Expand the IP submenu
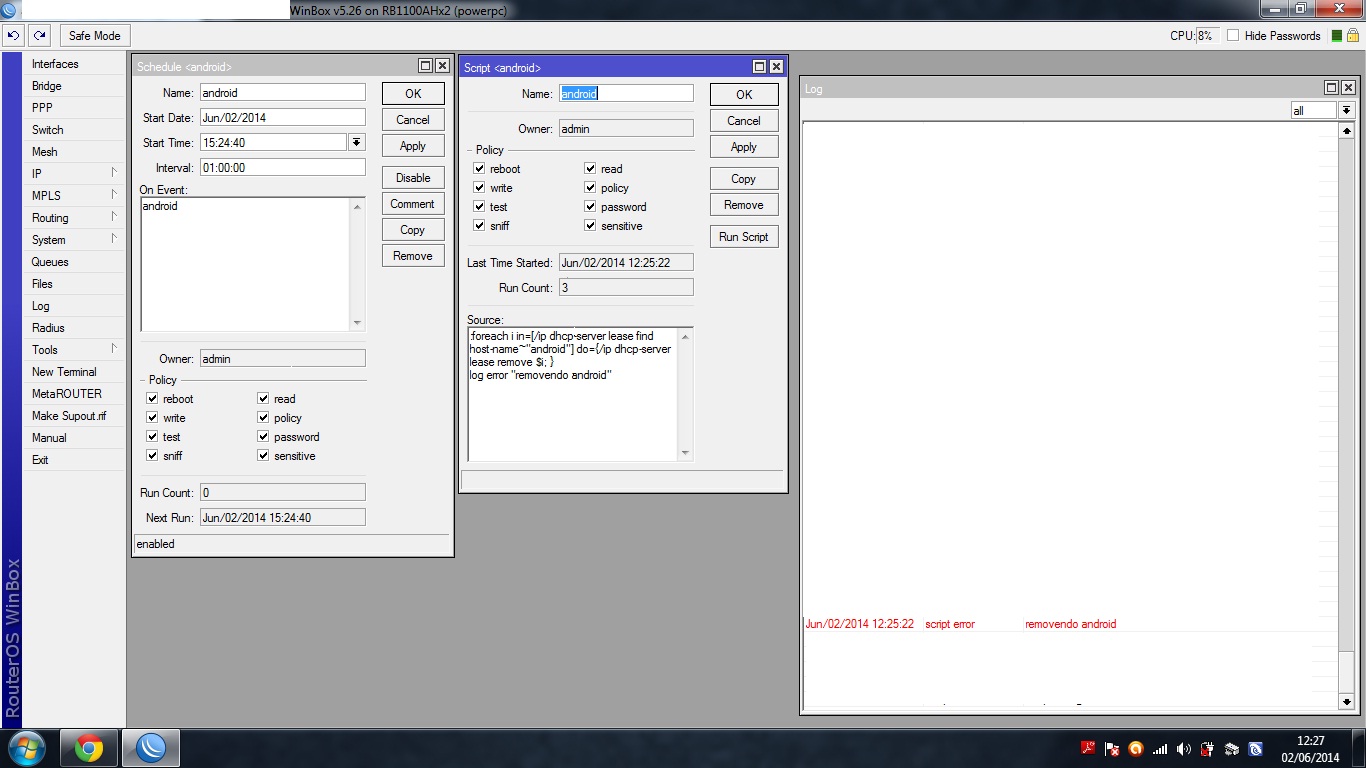Image resolution: width=1366 pixels, height=768 pixels. click(74, 174)
